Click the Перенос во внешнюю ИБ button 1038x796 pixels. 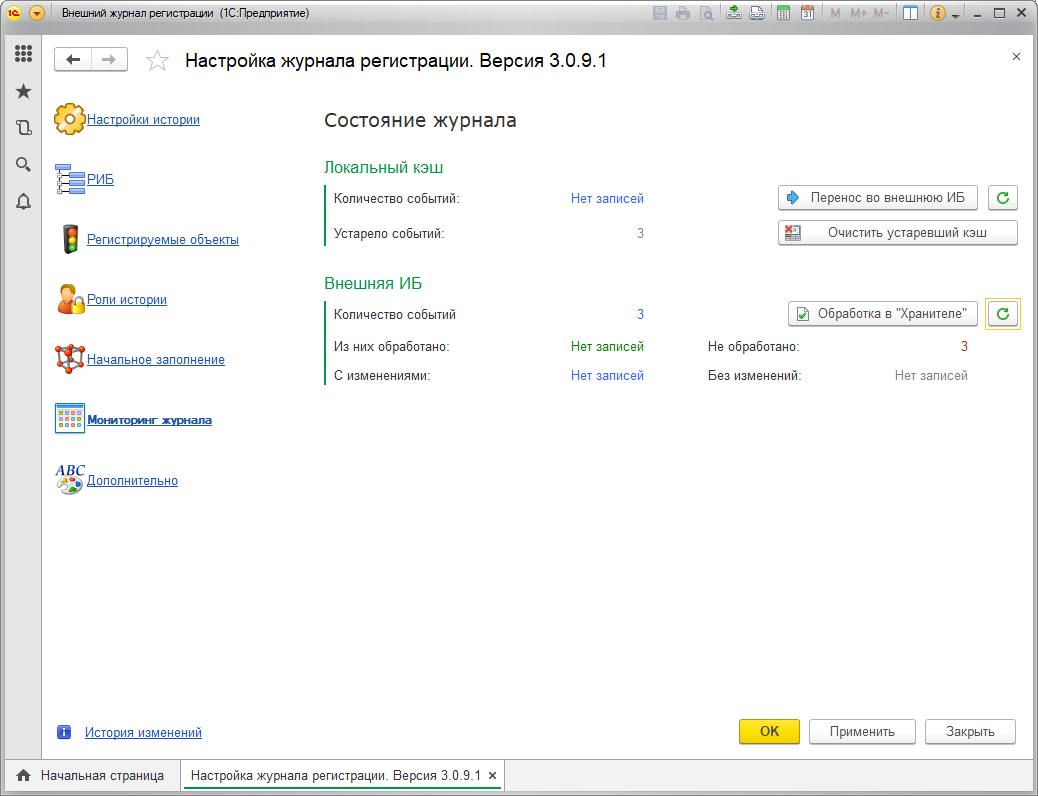(877, 198)
